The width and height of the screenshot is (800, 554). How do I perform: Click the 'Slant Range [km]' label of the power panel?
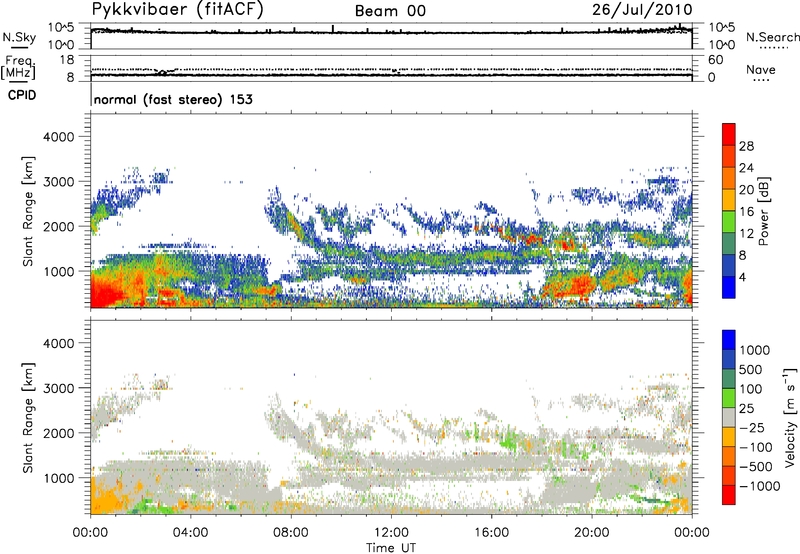click(x=28, y=211)
